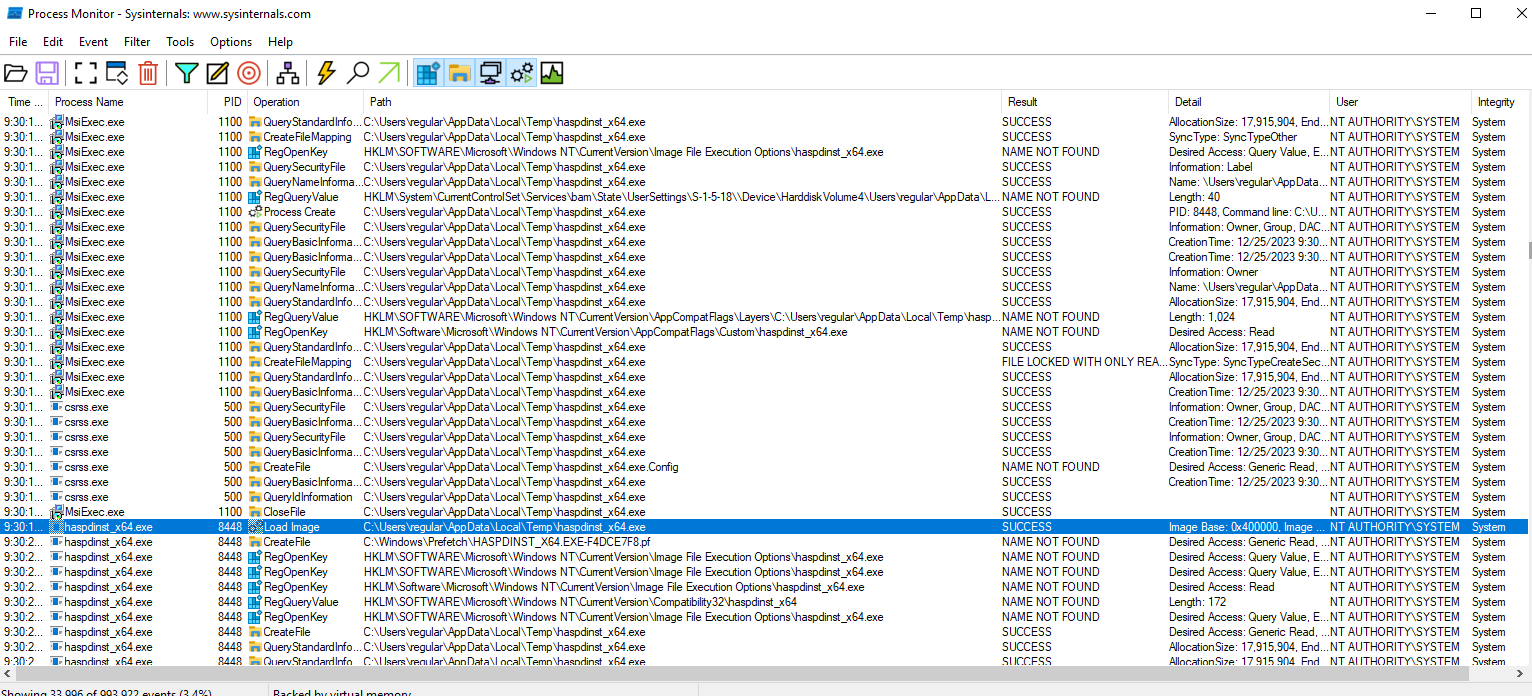Click the haspdinst_x64.exe.Config path row
Image resolution: width=1532 pixels, height=696 pixels.
pos(521,467)
